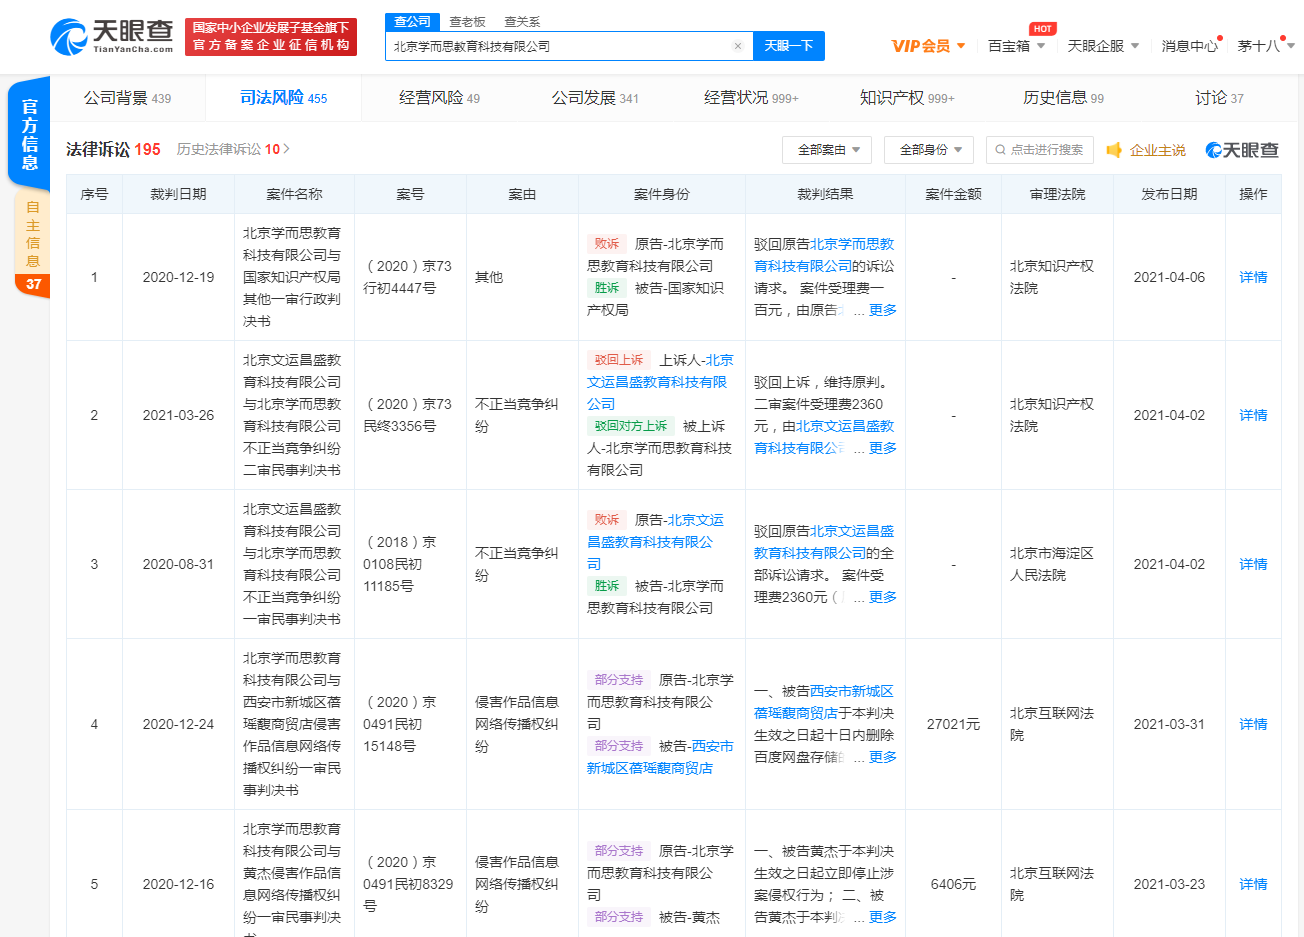1304x937 pixels.
Task: Open 详情 for case row 1
Action: pyautogui.click(x=1253, y=277)
